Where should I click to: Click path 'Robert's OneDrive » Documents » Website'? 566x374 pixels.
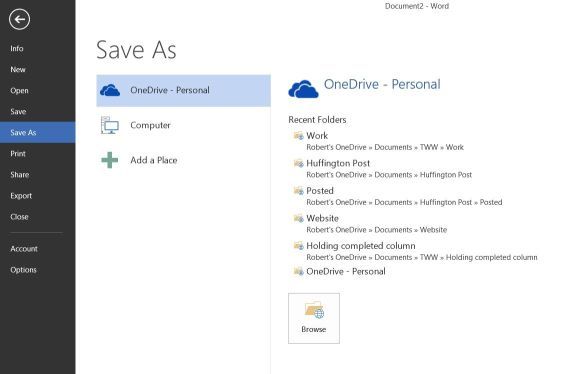[376, 230]
